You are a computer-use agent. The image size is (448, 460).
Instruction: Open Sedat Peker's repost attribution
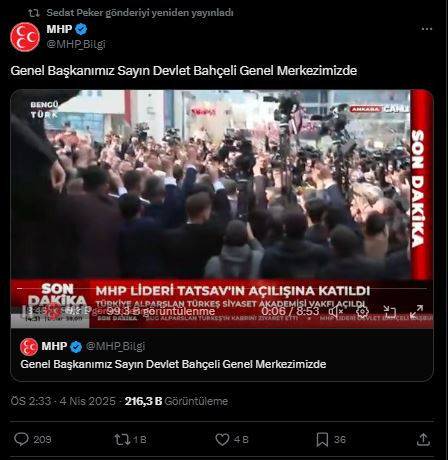[140, 13]
